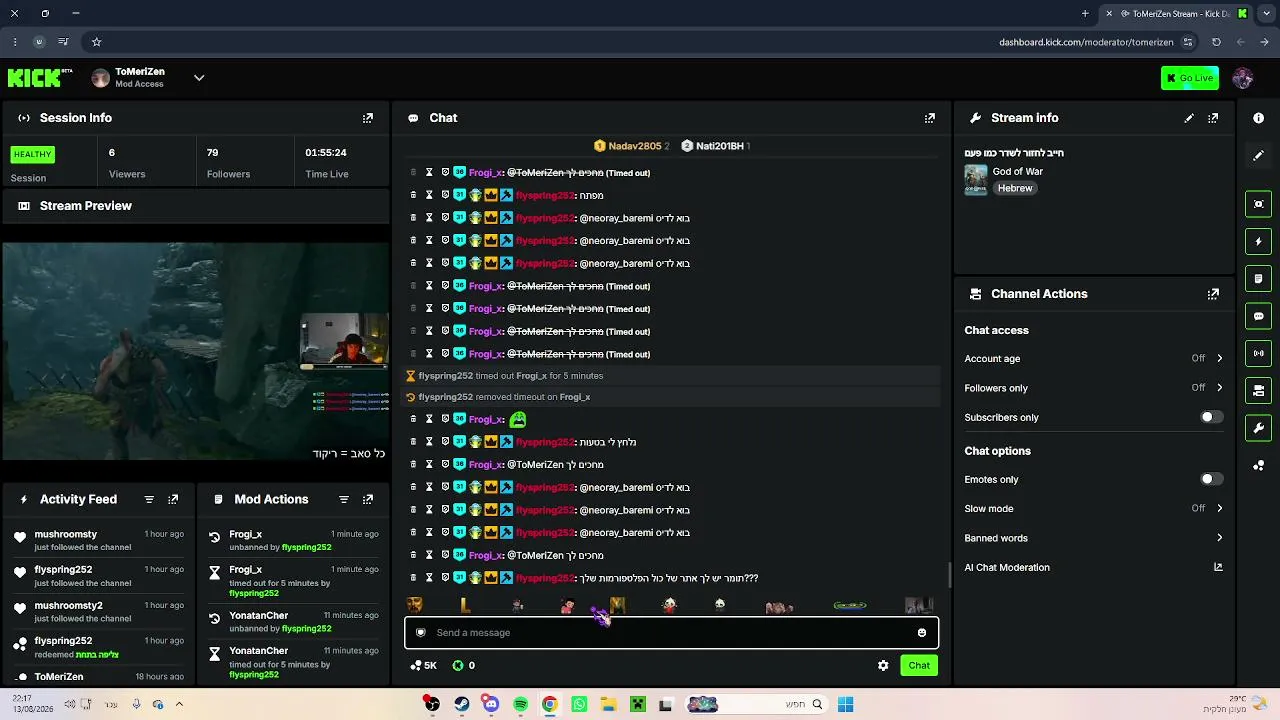Open Steam from the taskbar
The height and width of the screenshot is (720, 1280).
461,704
